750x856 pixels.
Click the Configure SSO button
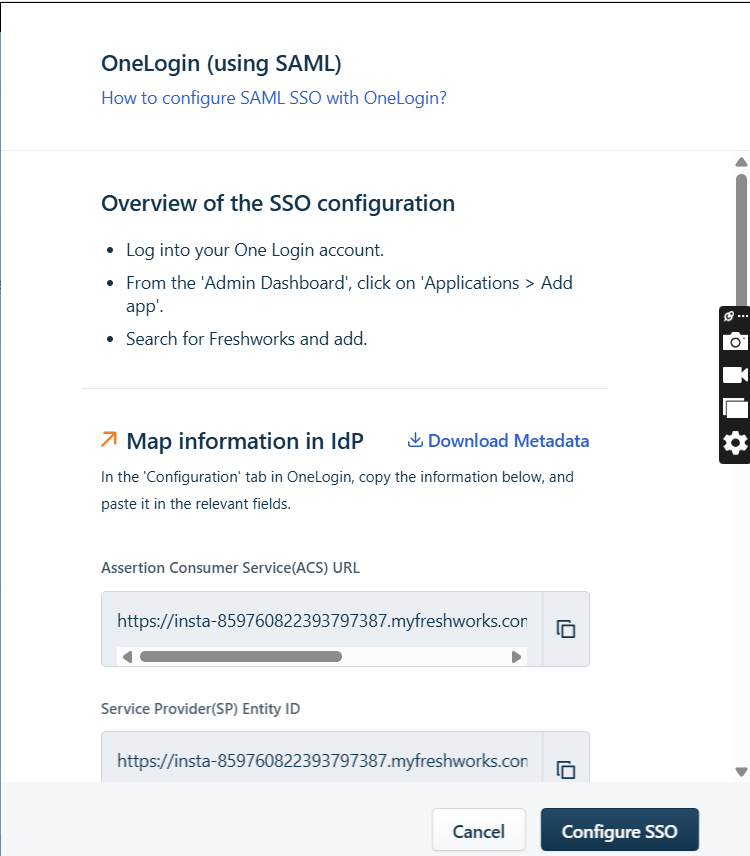click(x=620, y=831)
